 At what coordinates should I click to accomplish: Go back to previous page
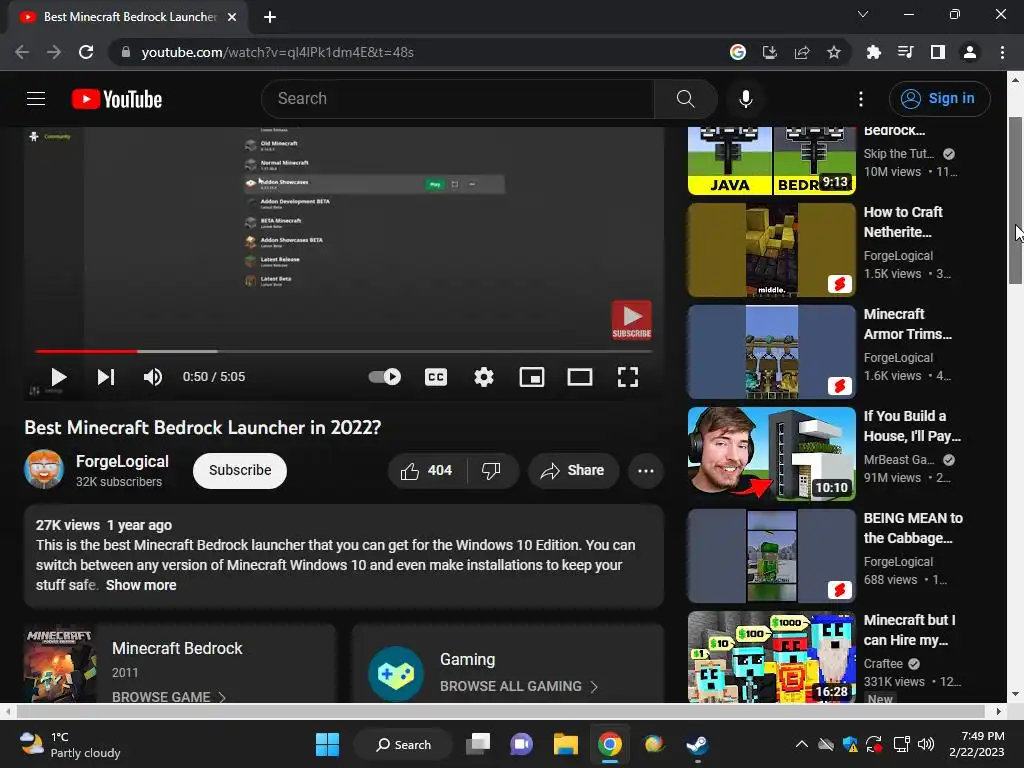pos(22,52)
